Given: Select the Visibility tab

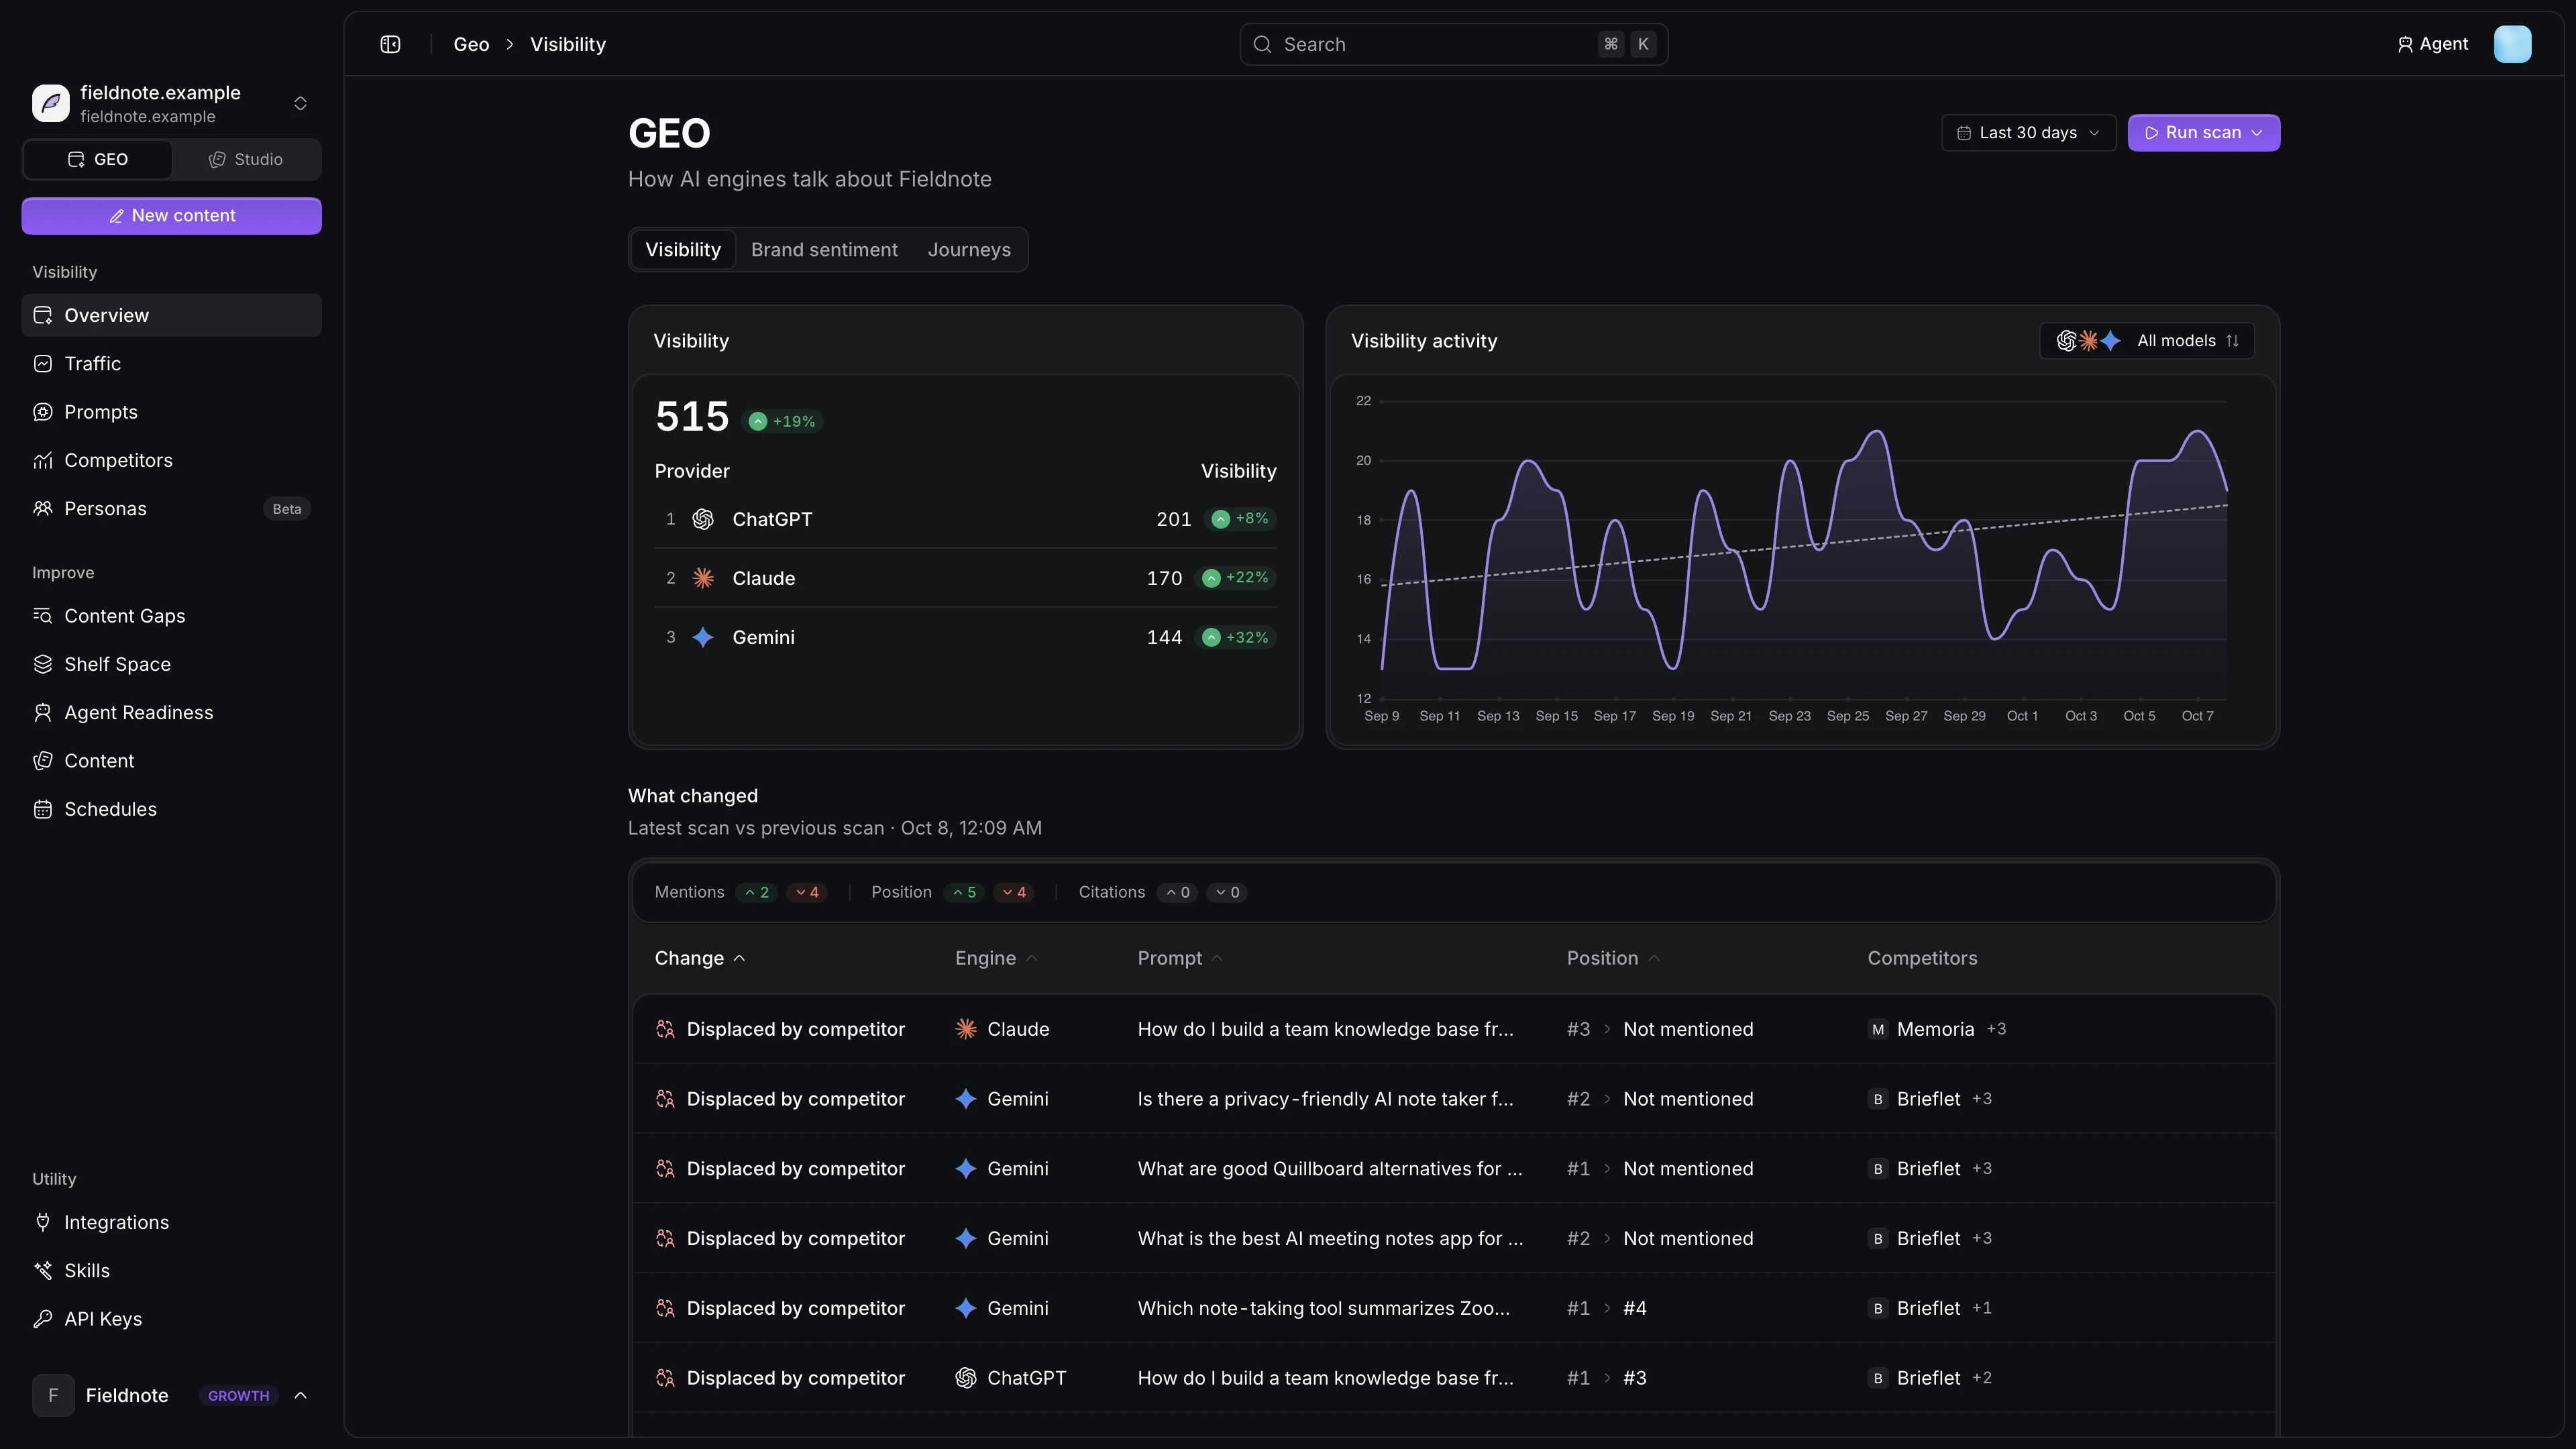Looking at the screenshot, I should click(683, 250).
